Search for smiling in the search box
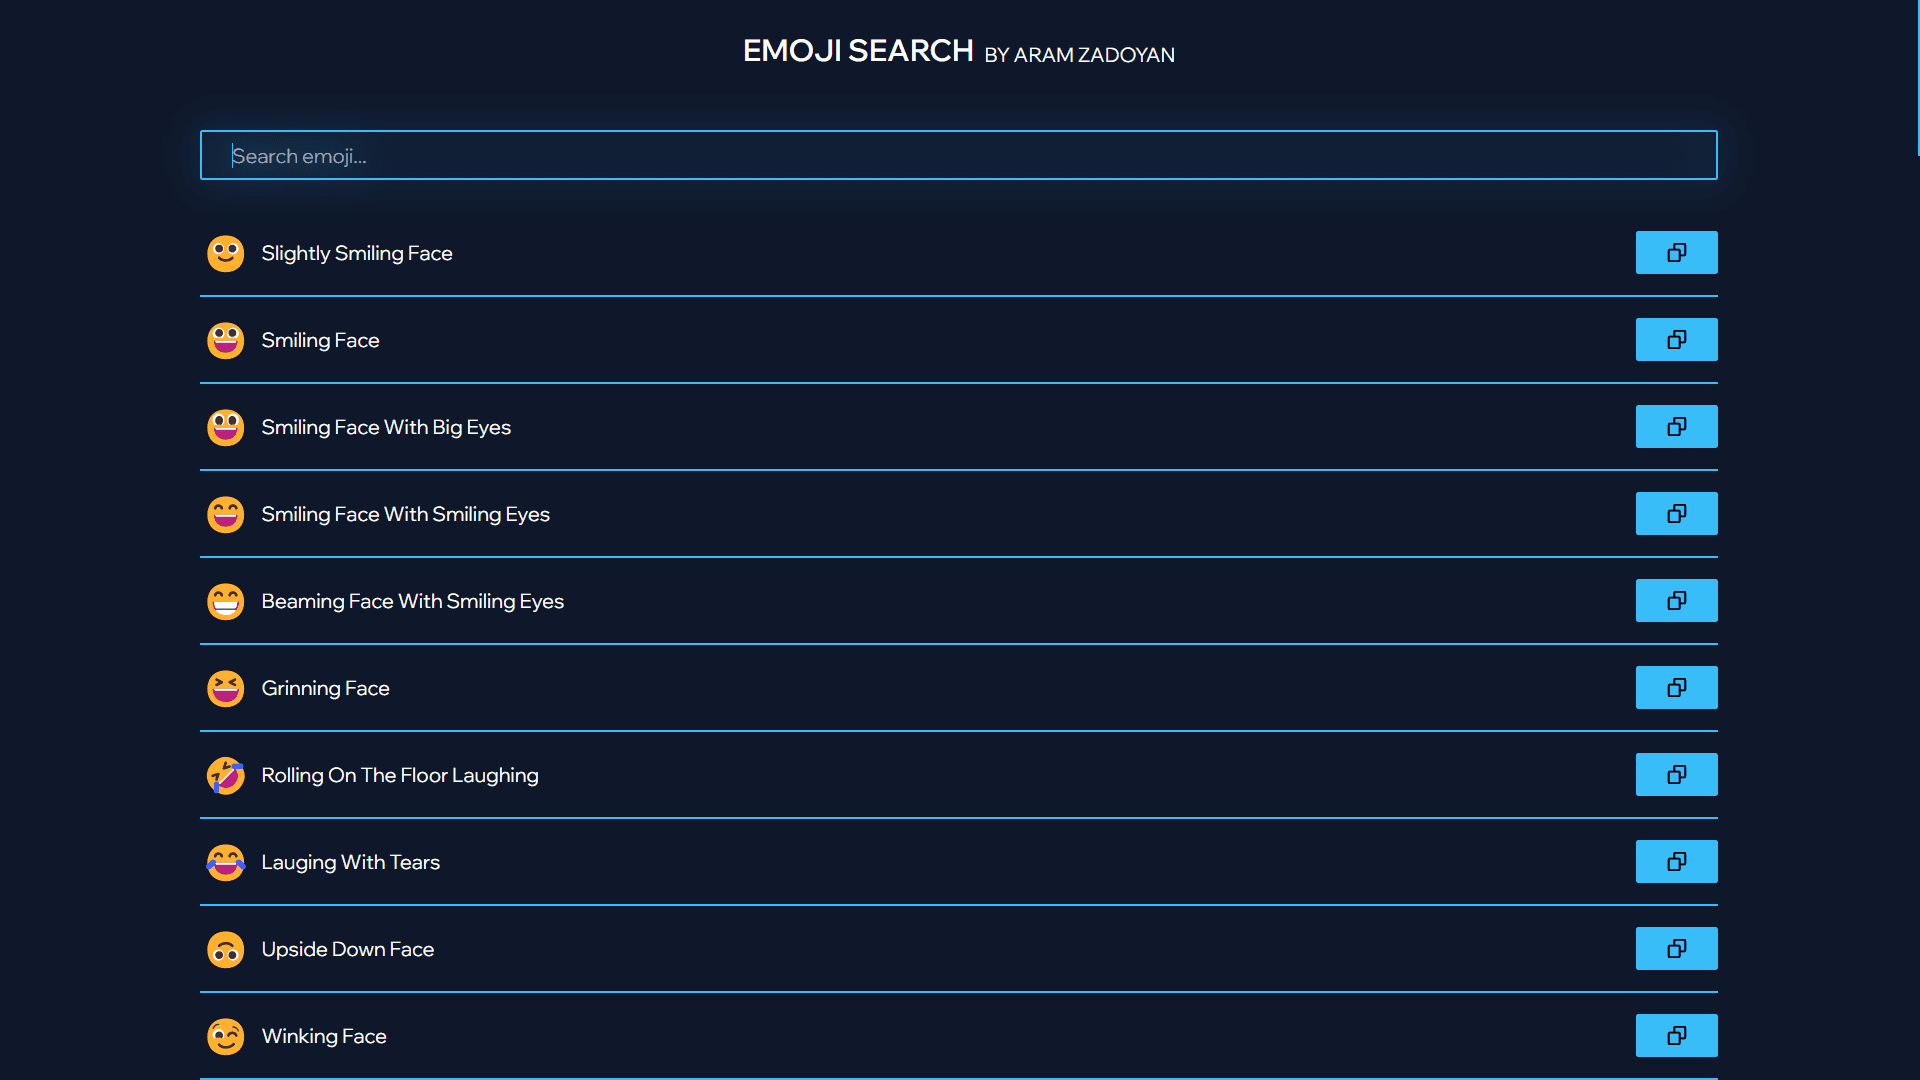 click(x=960, y=156)
